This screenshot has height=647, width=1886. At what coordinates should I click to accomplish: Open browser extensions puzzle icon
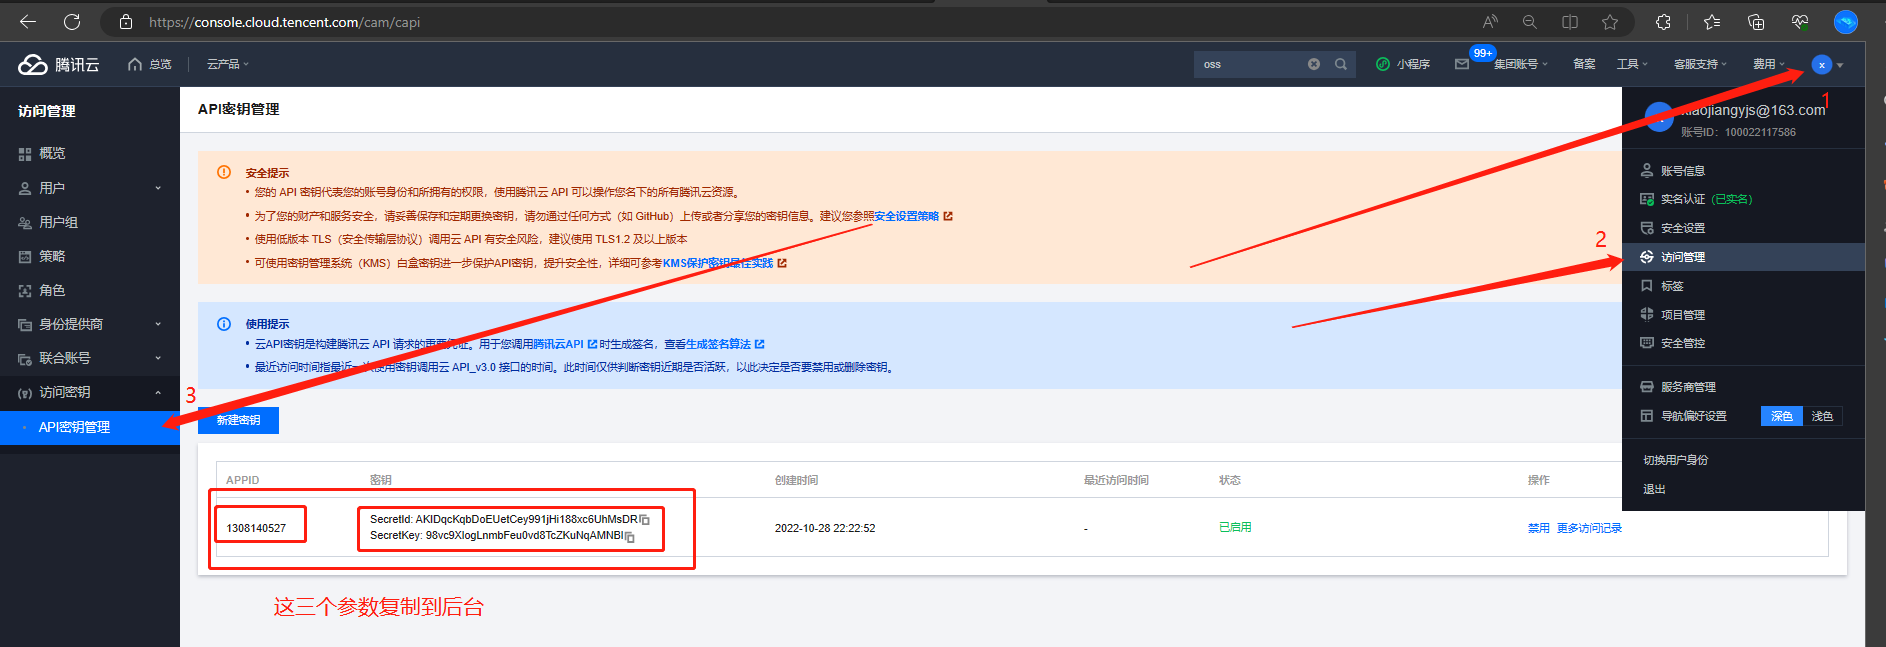(1663, 22)
